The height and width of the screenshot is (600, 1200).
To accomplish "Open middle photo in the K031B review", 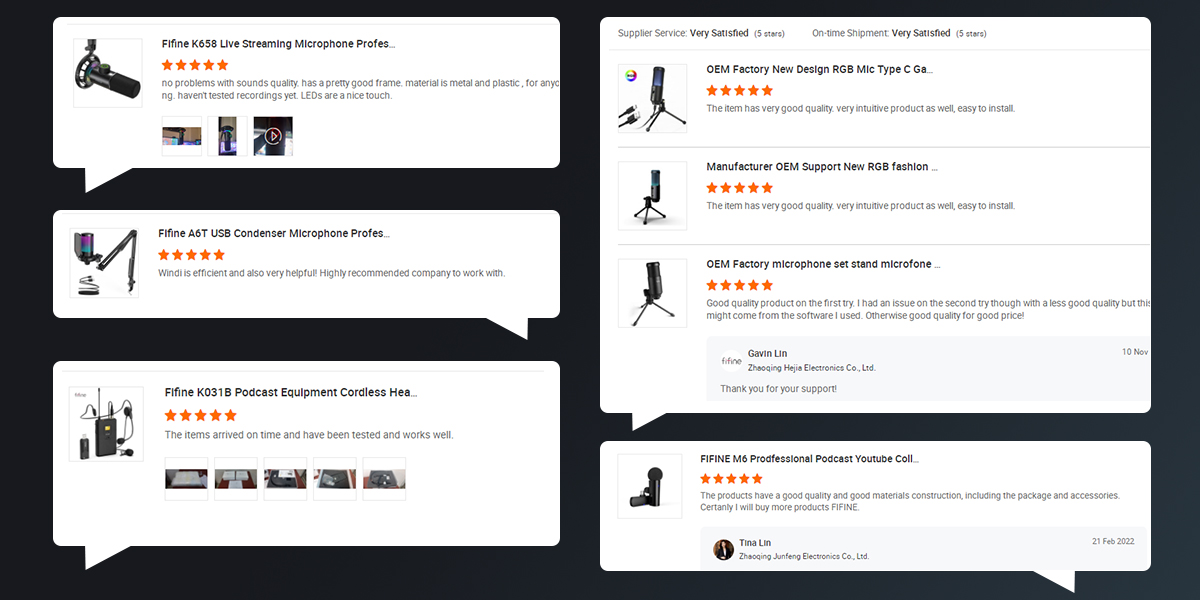I will (285, 478).
